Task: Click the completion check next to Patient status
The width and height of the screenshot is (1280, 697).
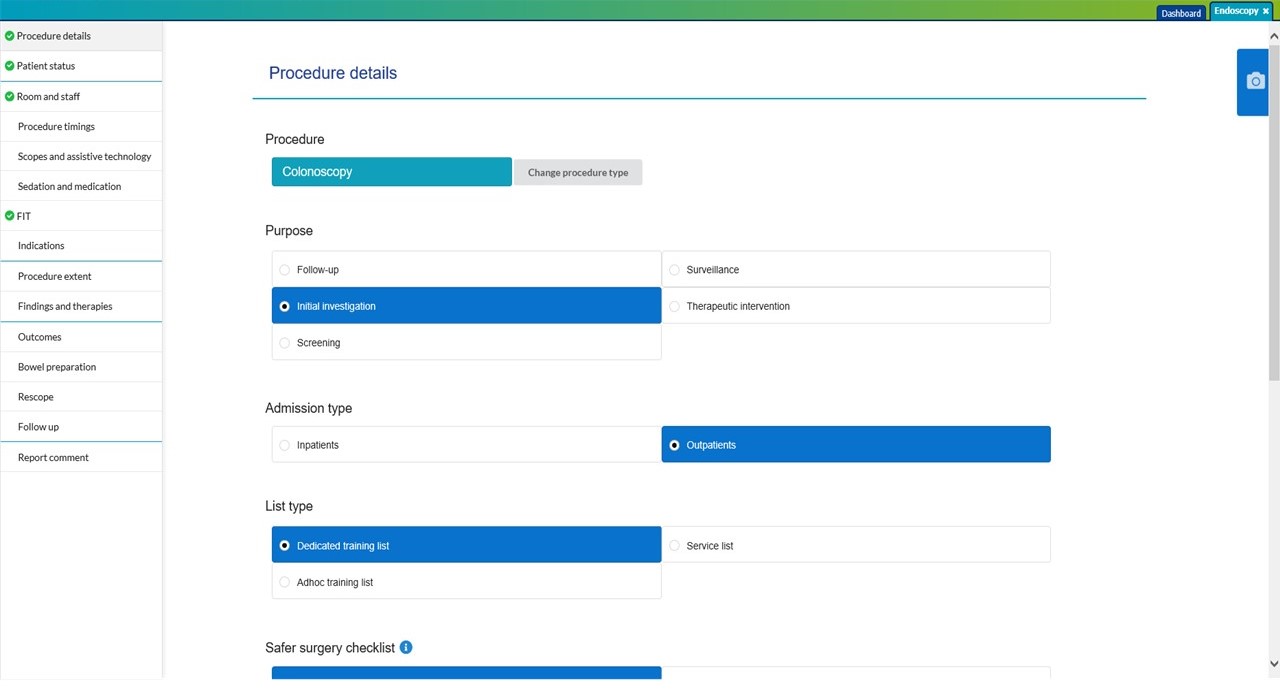Action: (9, 65)
